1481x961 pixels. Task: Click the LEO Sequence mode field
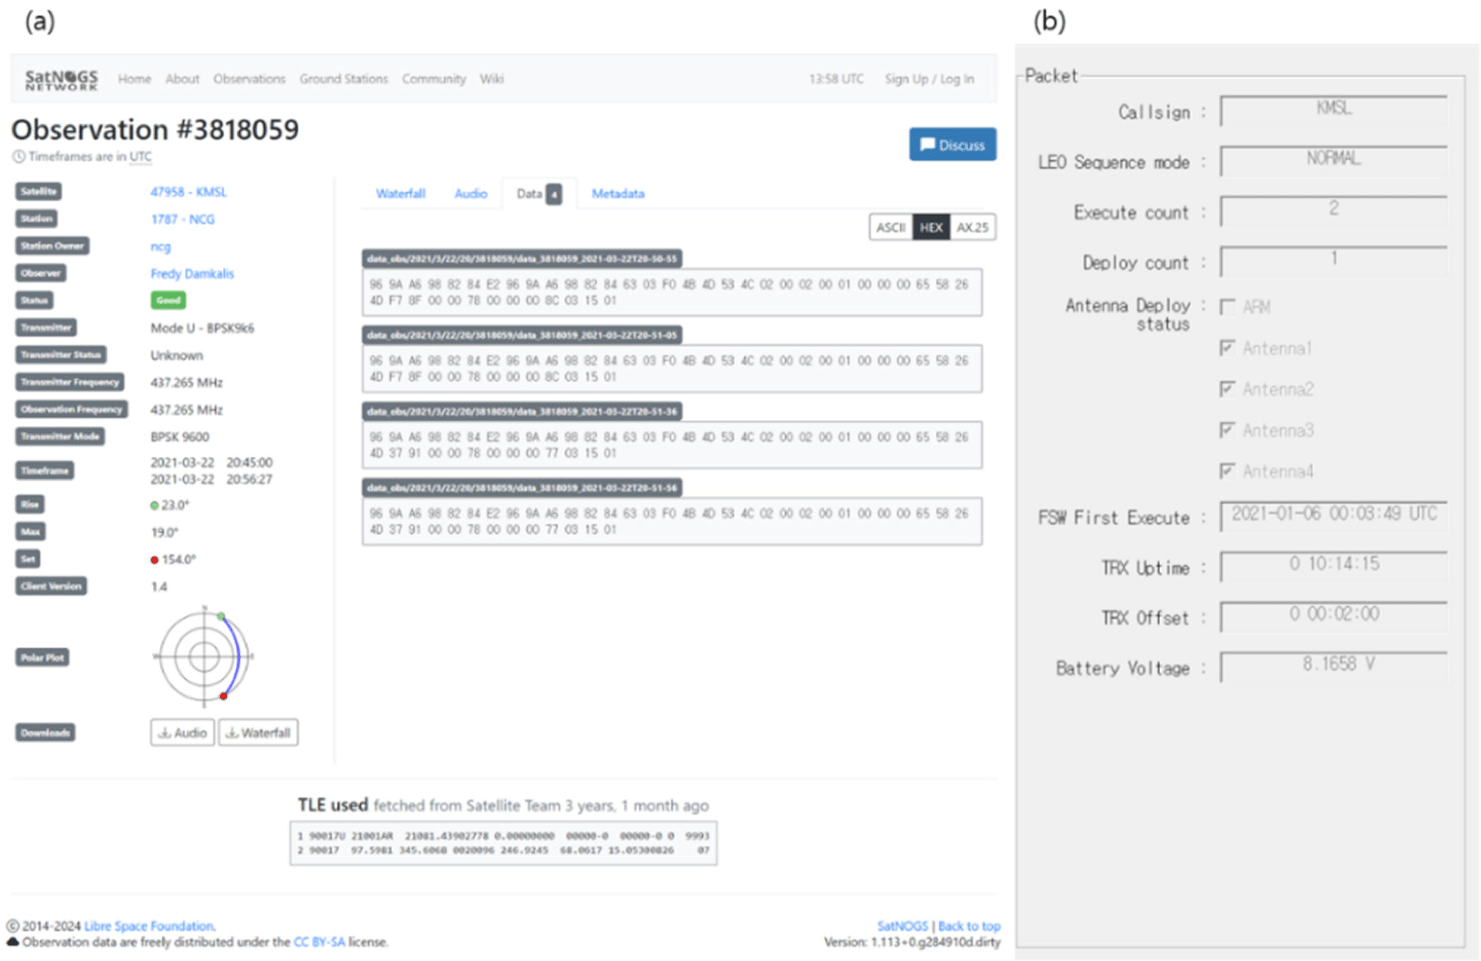click(x=1334, y=160)
